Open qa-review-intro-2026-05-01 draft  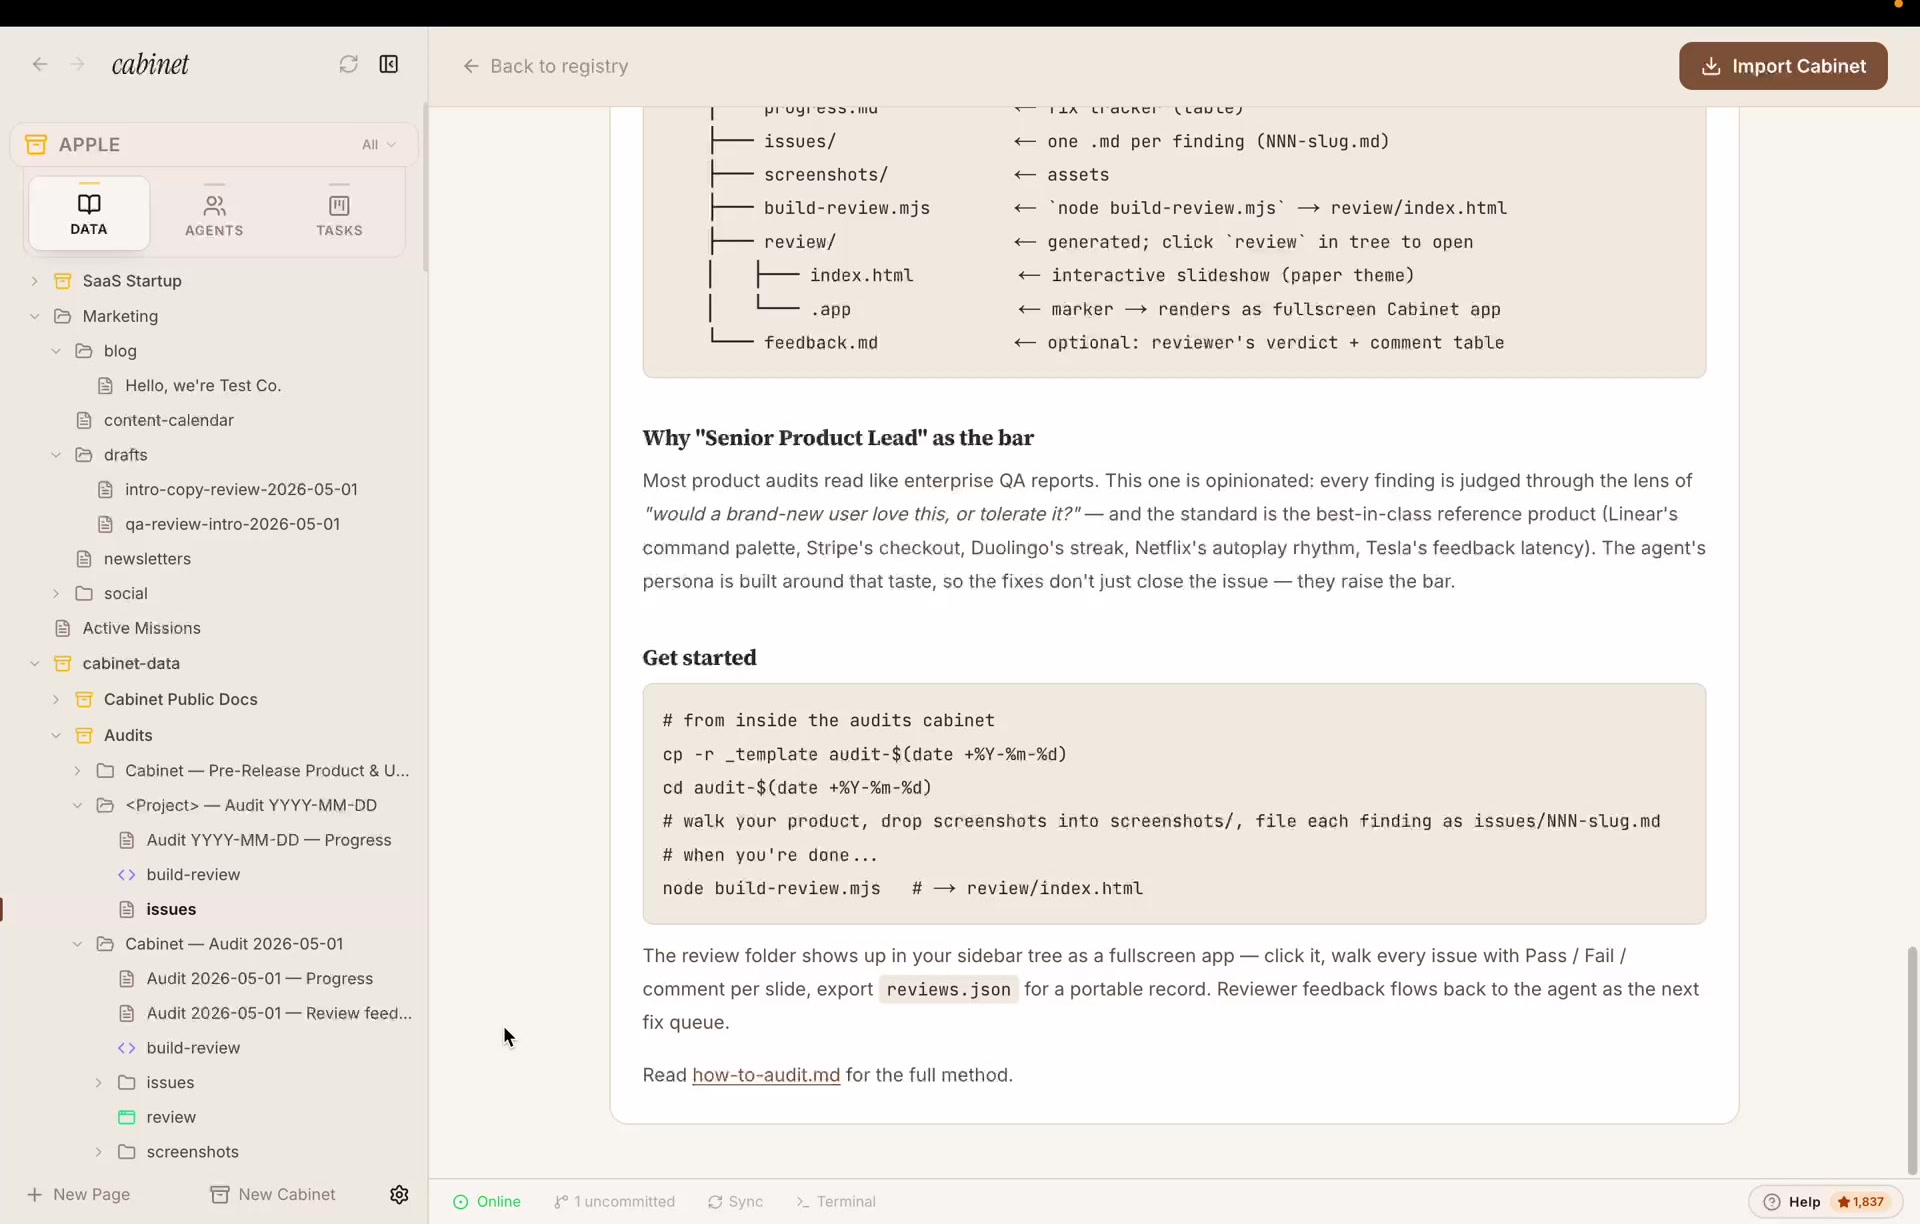coord(232,524)
